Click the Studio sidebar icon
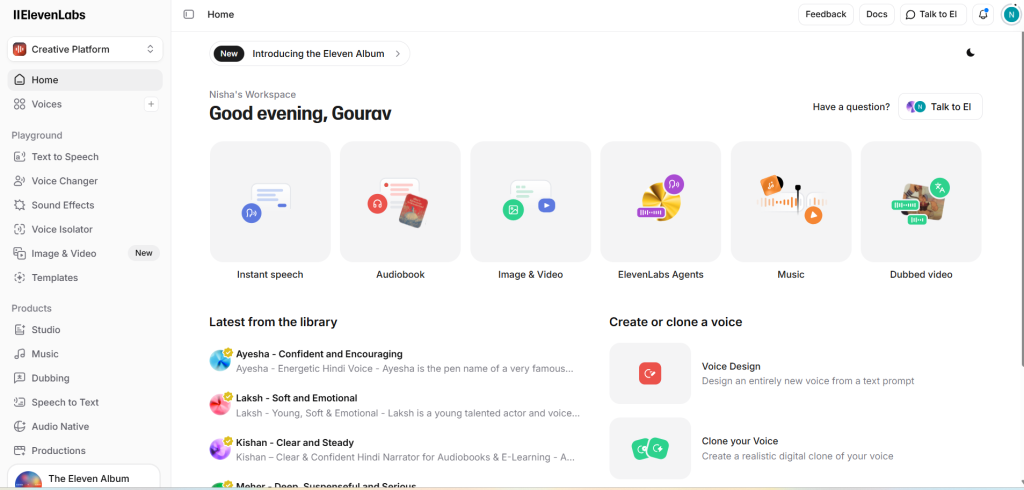This screenshot has width=1024, height=490. coord(20,330)
